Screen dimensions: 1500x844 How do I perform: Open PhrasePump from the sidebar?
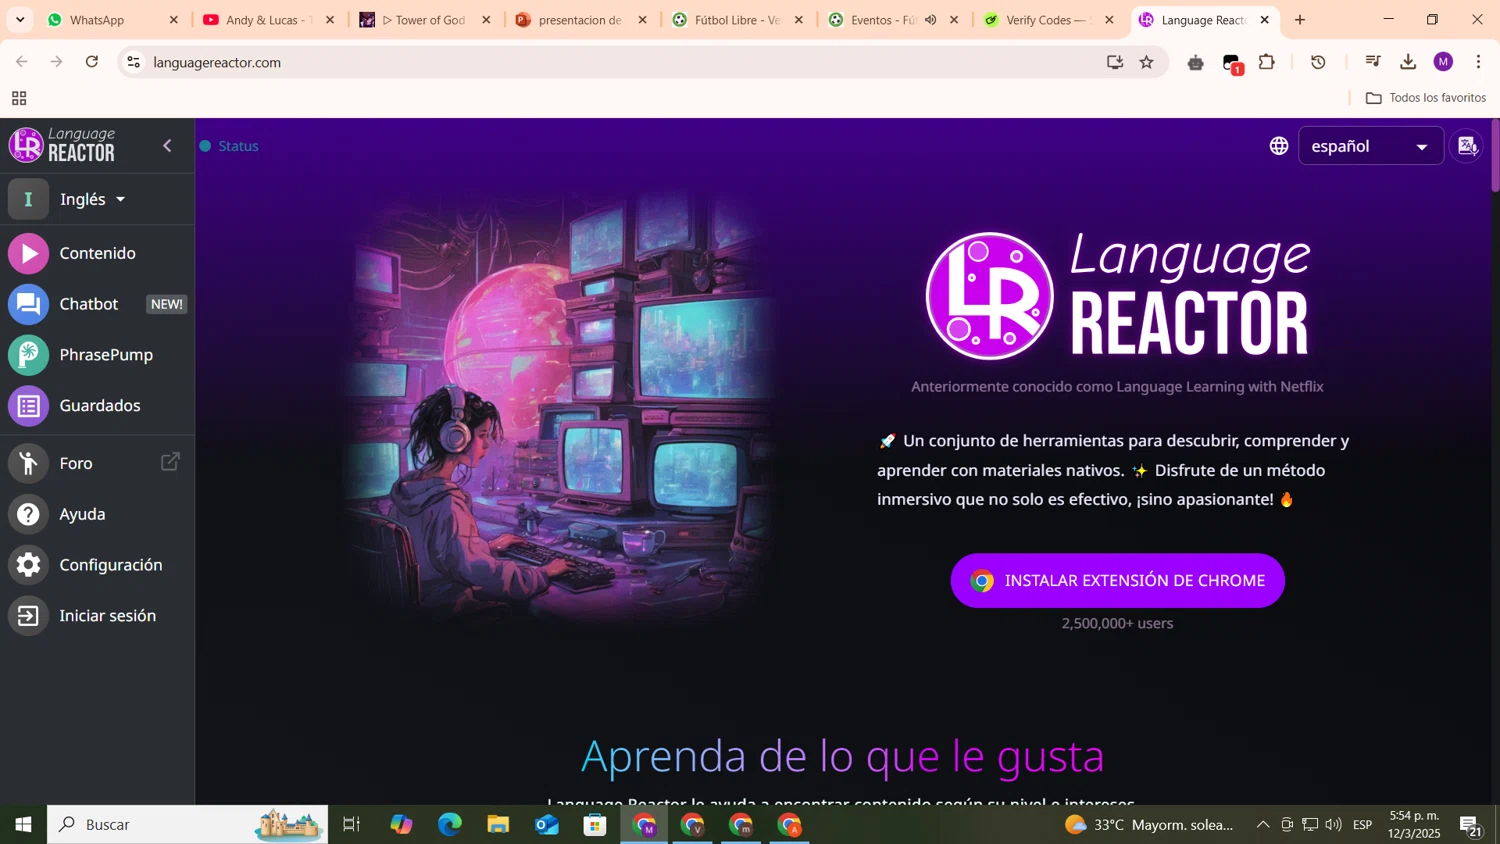click(x=97, y=355)
